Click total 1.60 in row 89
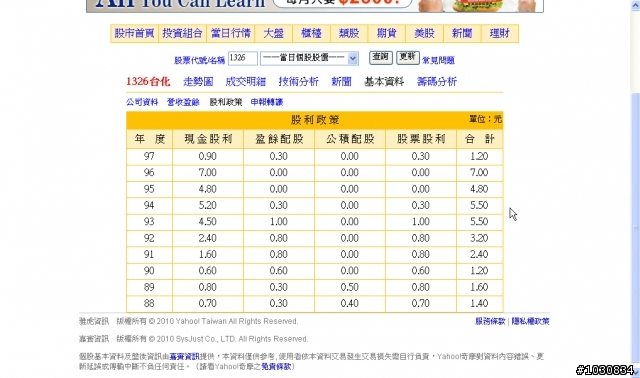Screen dimensions: 640x378 (479, 287)
